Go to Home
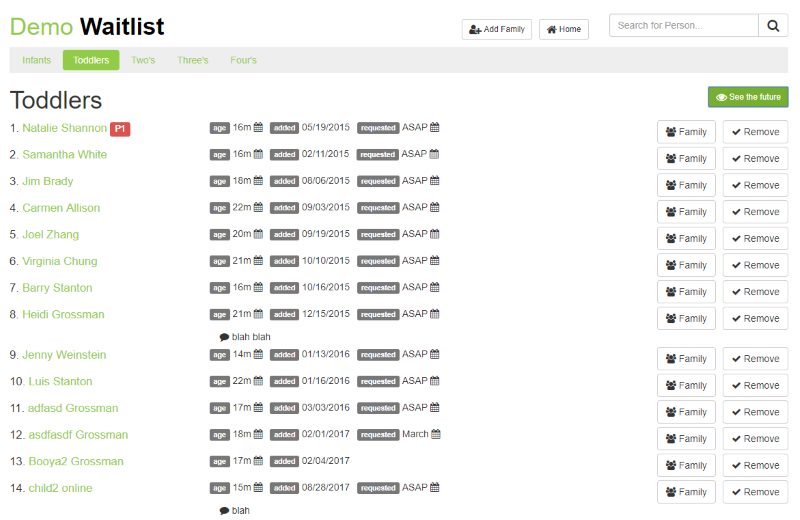Image resolution: width=800 pixels, height=520 pixels. [564, 29]
